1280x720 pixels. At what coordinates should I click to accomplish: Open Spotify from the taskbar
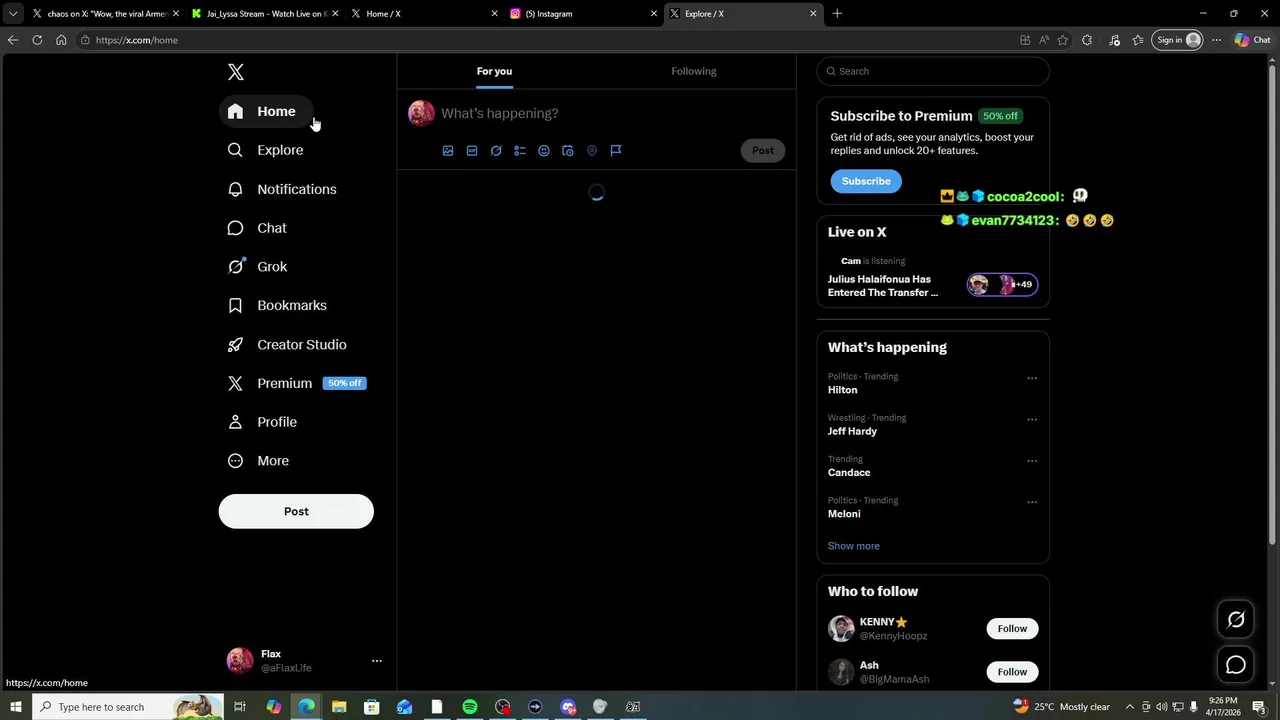pos(470,707)
